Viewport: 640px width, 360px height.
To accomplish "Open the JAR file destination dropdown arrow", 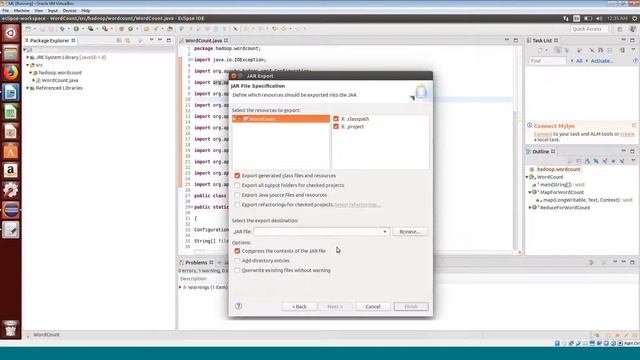I will pyautogui.click(x=384, y=231).
